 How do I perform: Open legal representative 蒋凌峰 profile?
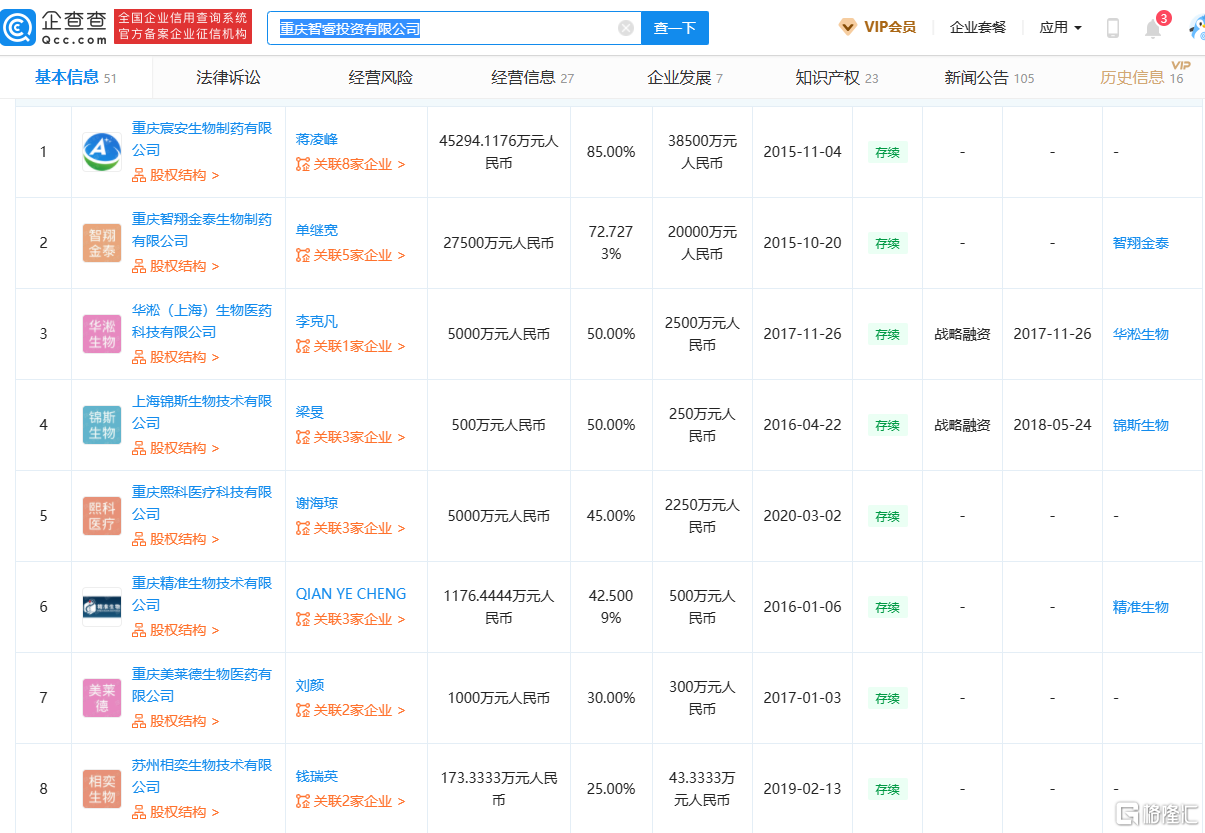[x=317, y=140]
